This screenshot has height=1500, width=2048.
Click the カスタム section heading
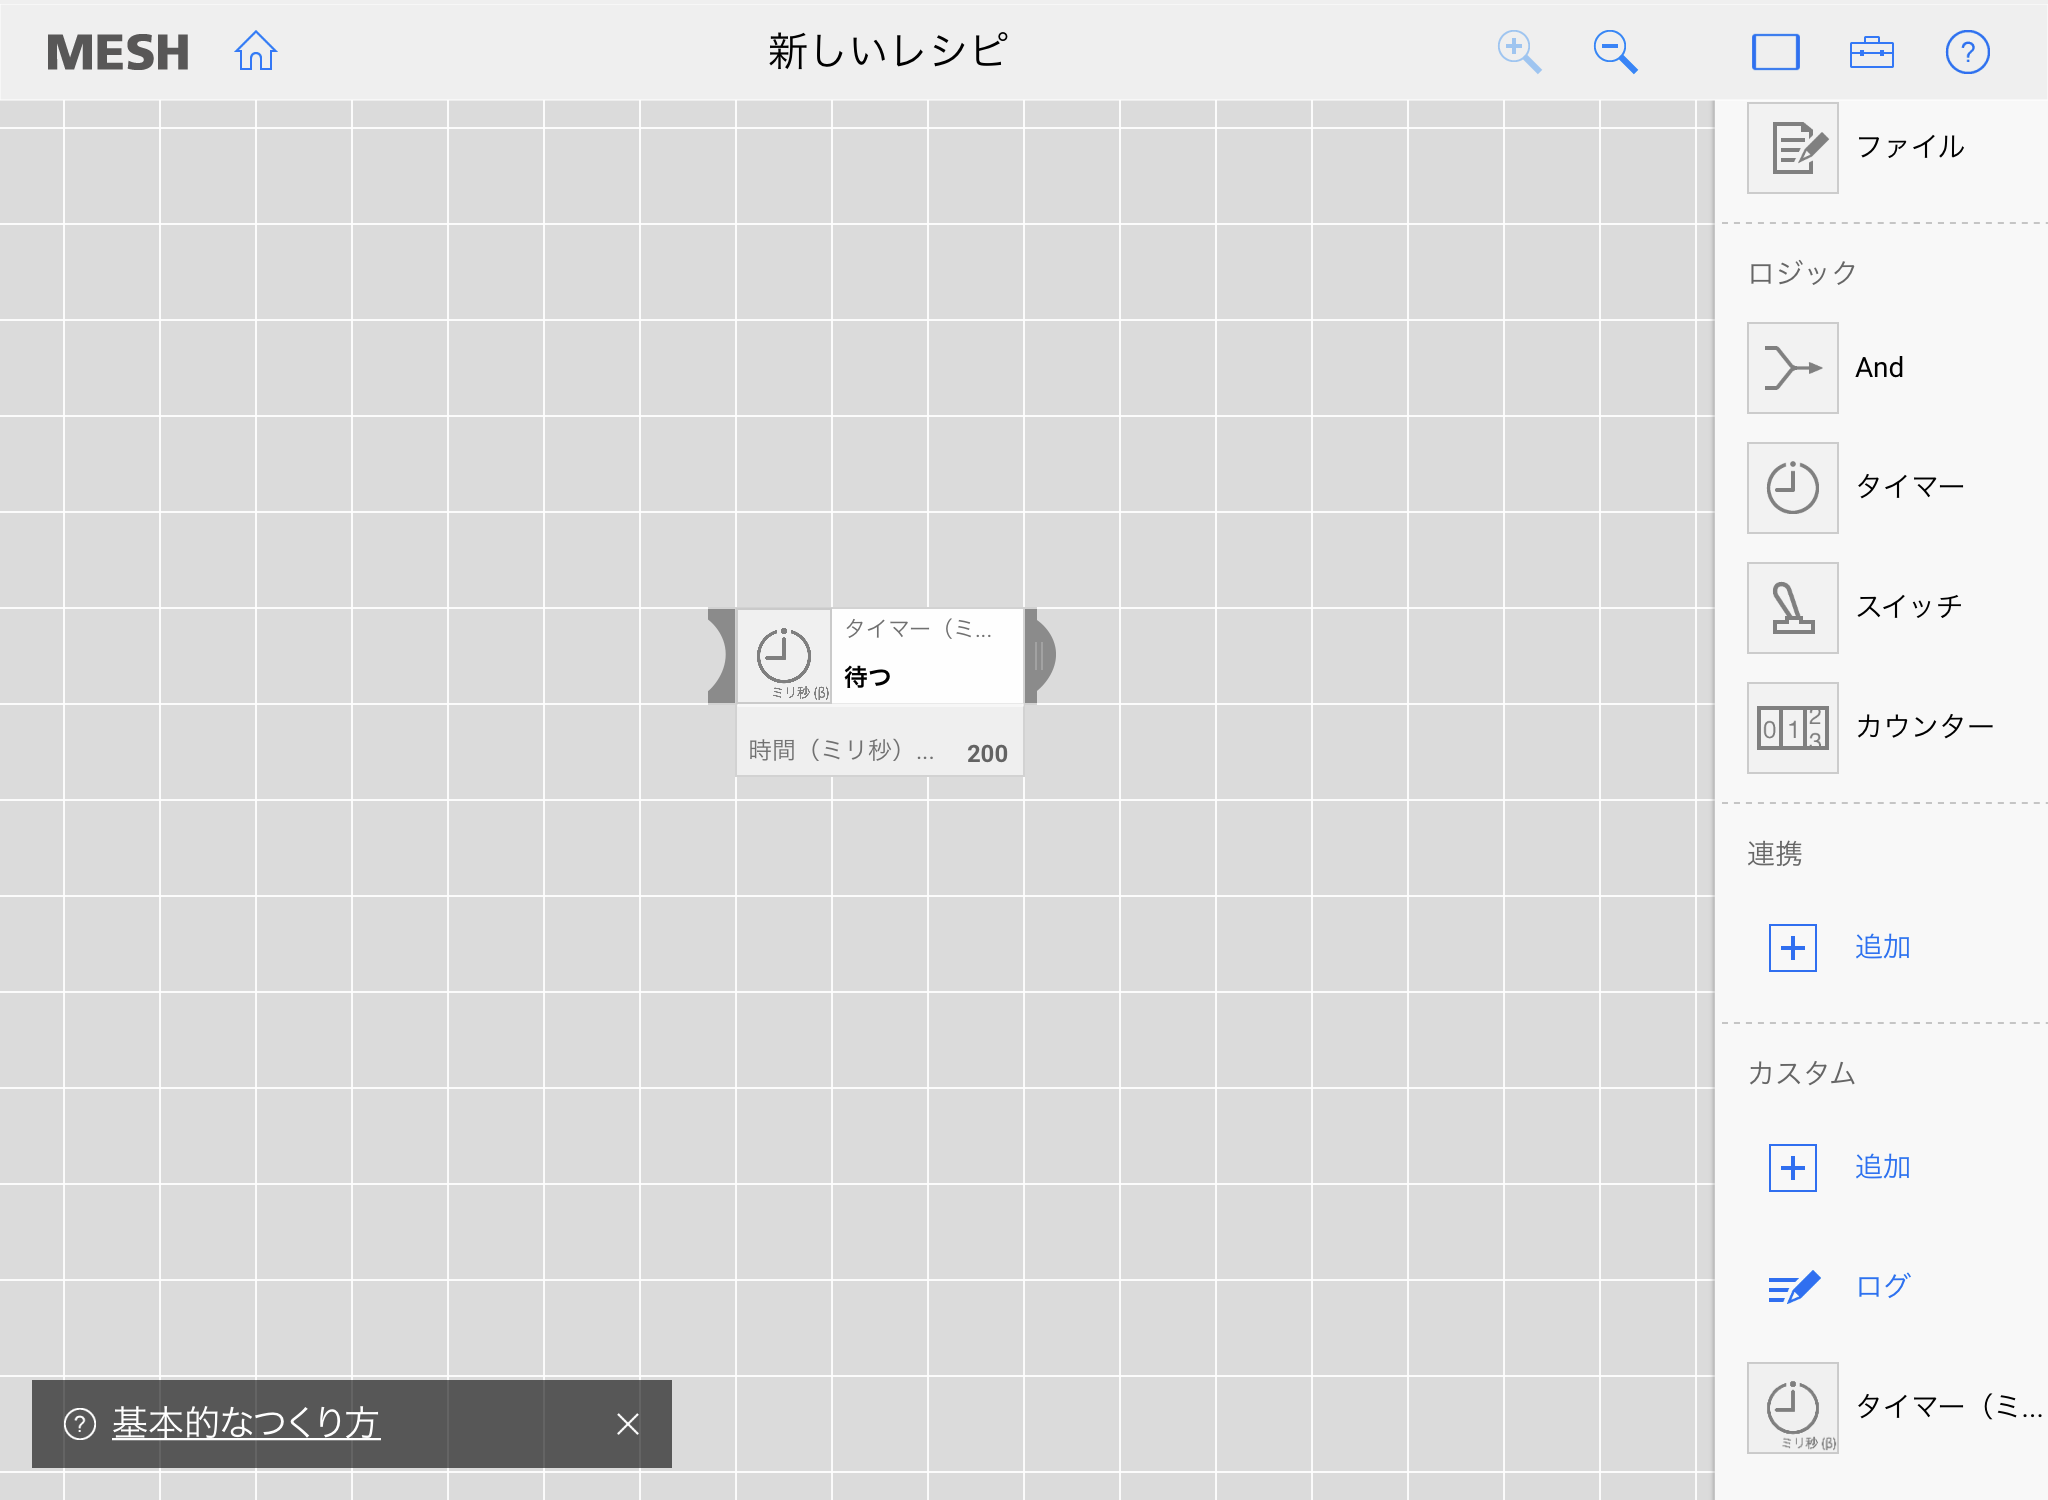(x=1802, y=1074)
